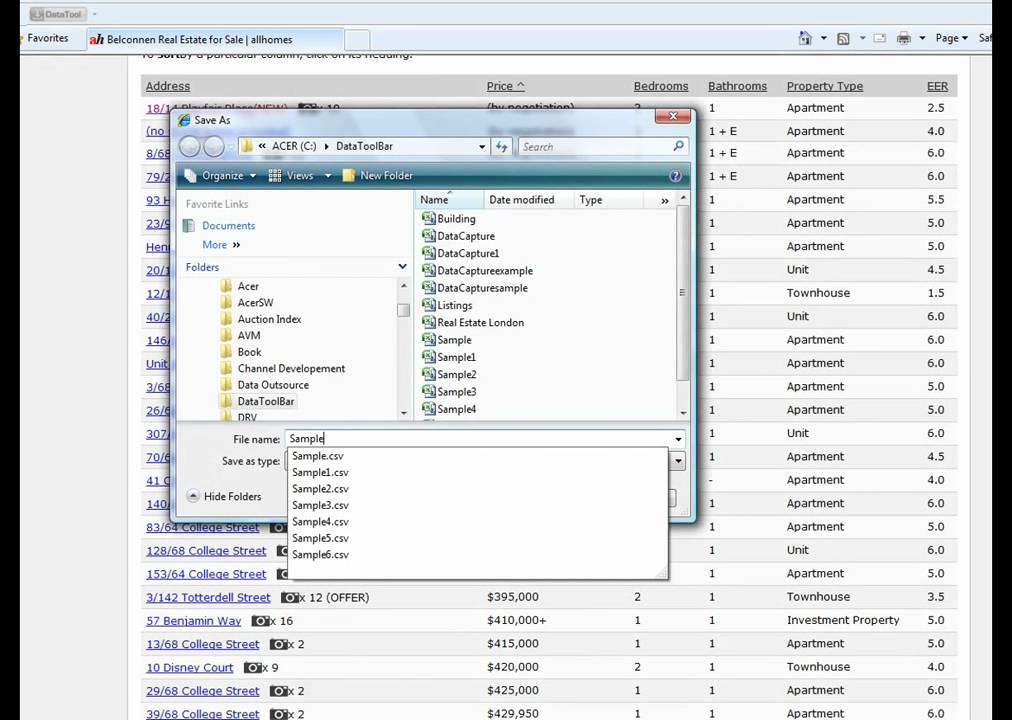The width and height of the screenshot is (1012, 720).
Task: Click the File name input field
Action: [478, 439]
